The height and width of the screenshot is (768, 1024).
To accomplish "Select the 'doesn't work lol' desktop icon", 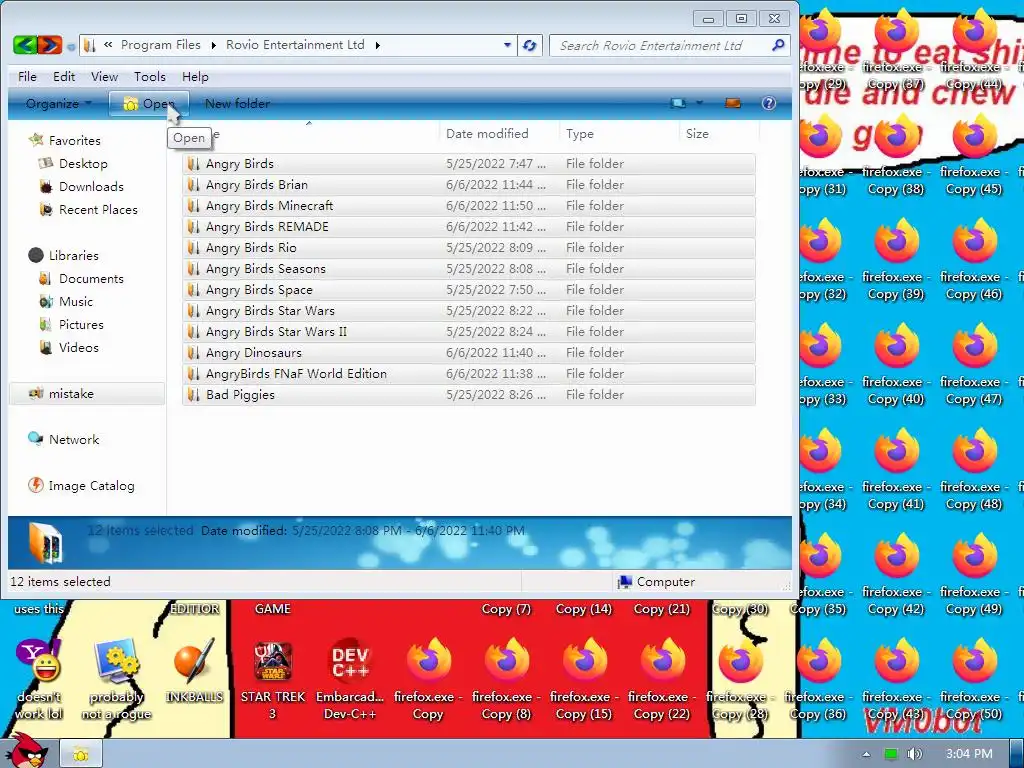I will point(39,680).
